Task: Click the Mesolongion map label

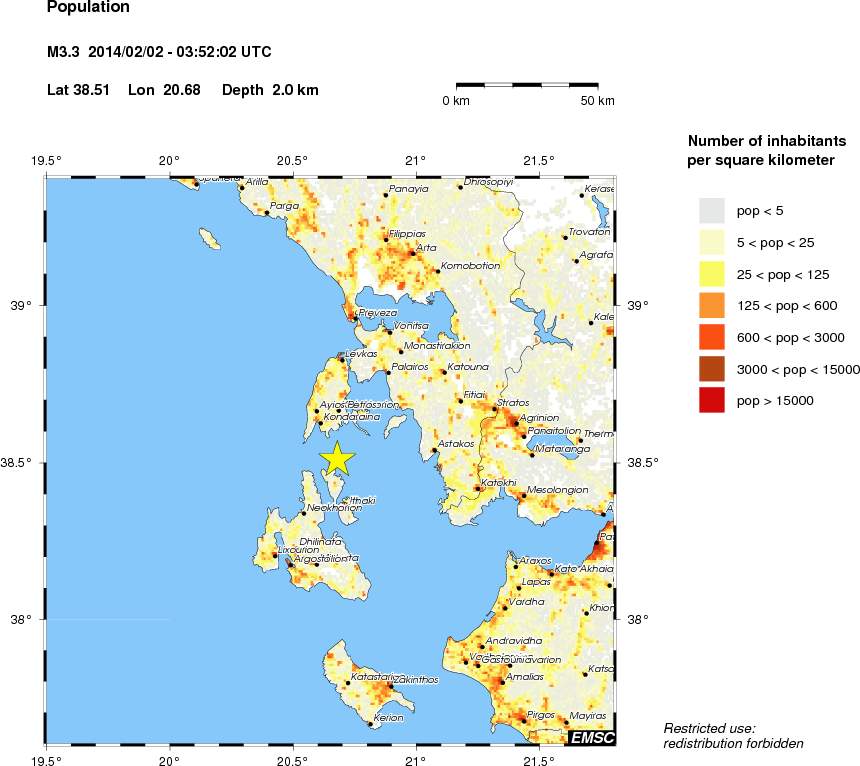Action: [557, 490]
